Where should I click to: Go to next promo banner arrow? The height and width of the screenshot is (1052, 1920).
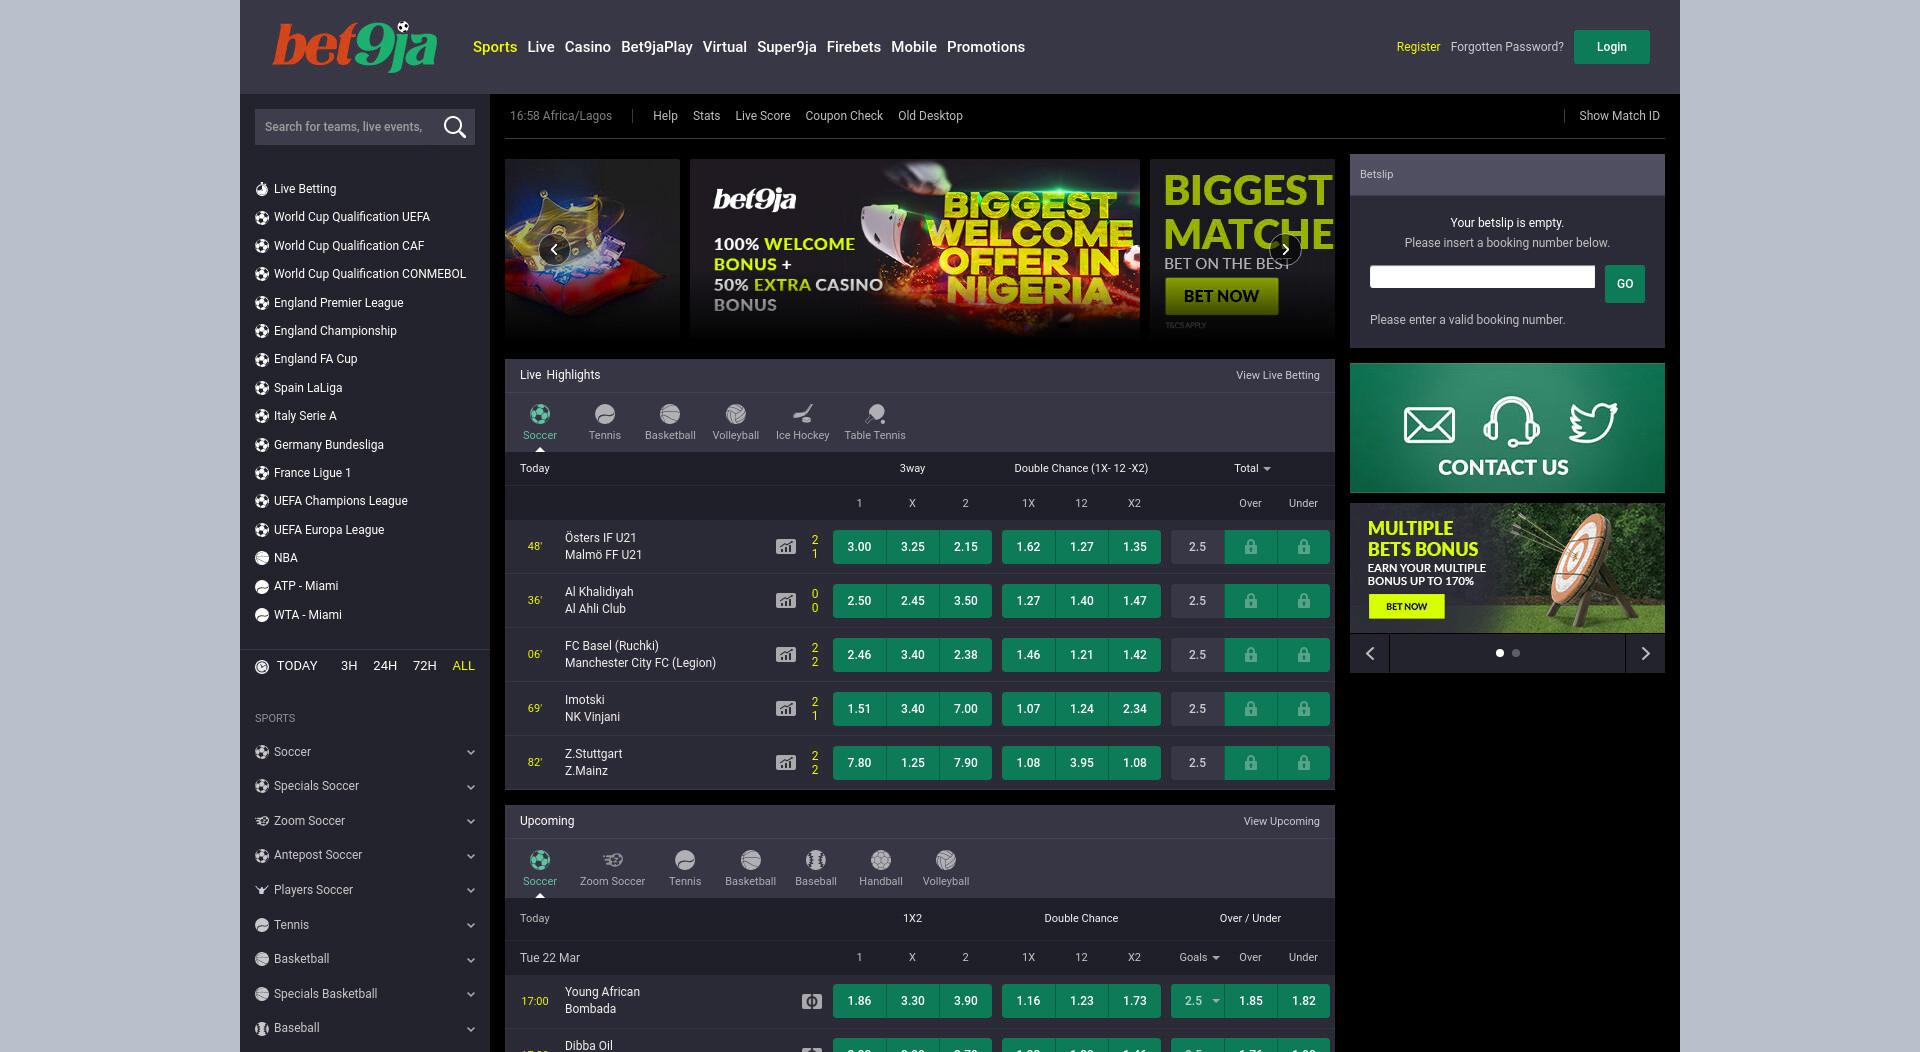click(x=1285, y=249)
